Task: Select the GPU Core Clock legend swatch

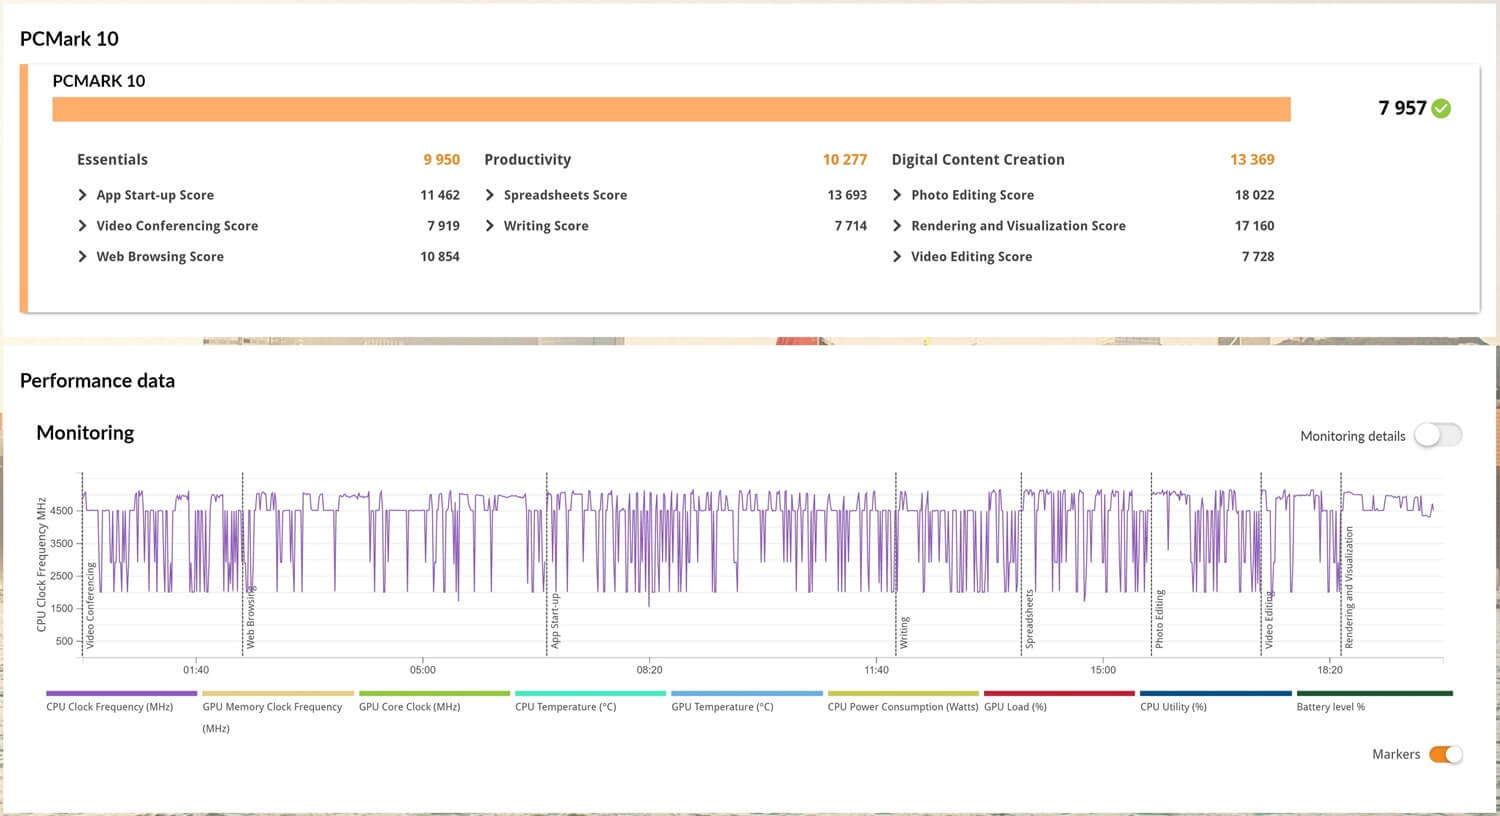Action: point(434,693)
